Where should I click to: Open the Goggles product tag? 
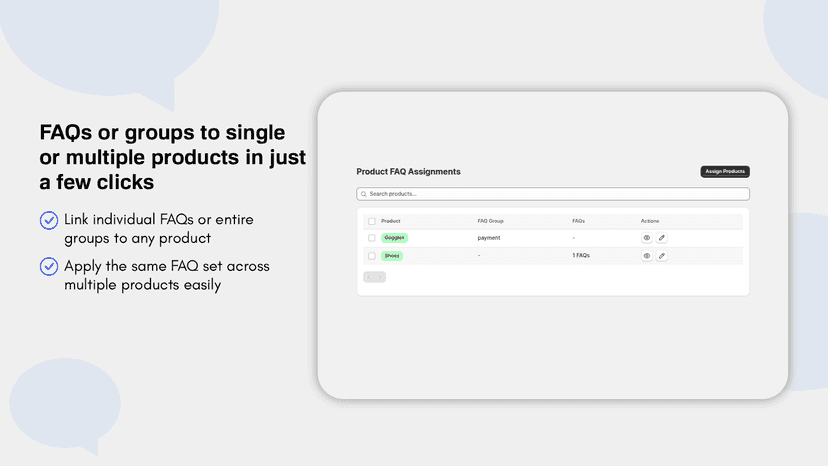[394, 238]
